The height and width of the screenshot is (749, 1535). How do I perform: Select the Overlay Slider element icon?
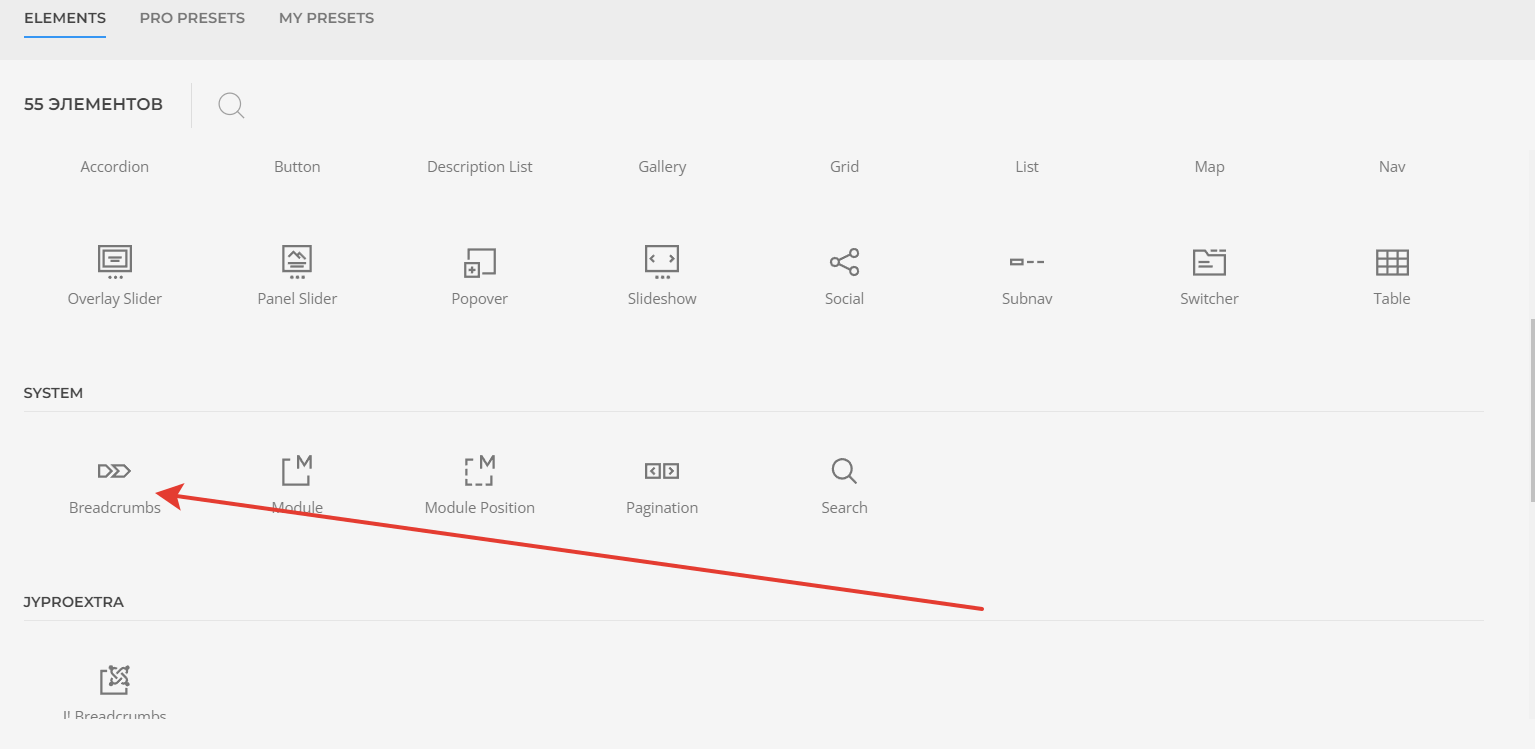pos(114,262)
